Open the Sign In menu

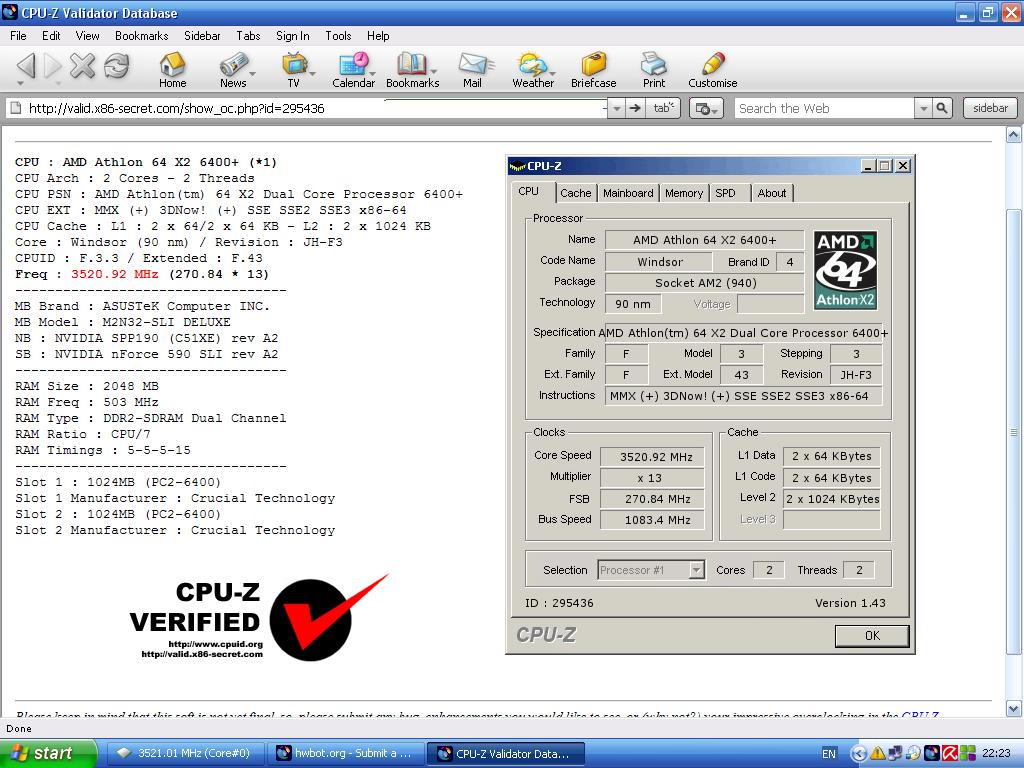point(293,36)
